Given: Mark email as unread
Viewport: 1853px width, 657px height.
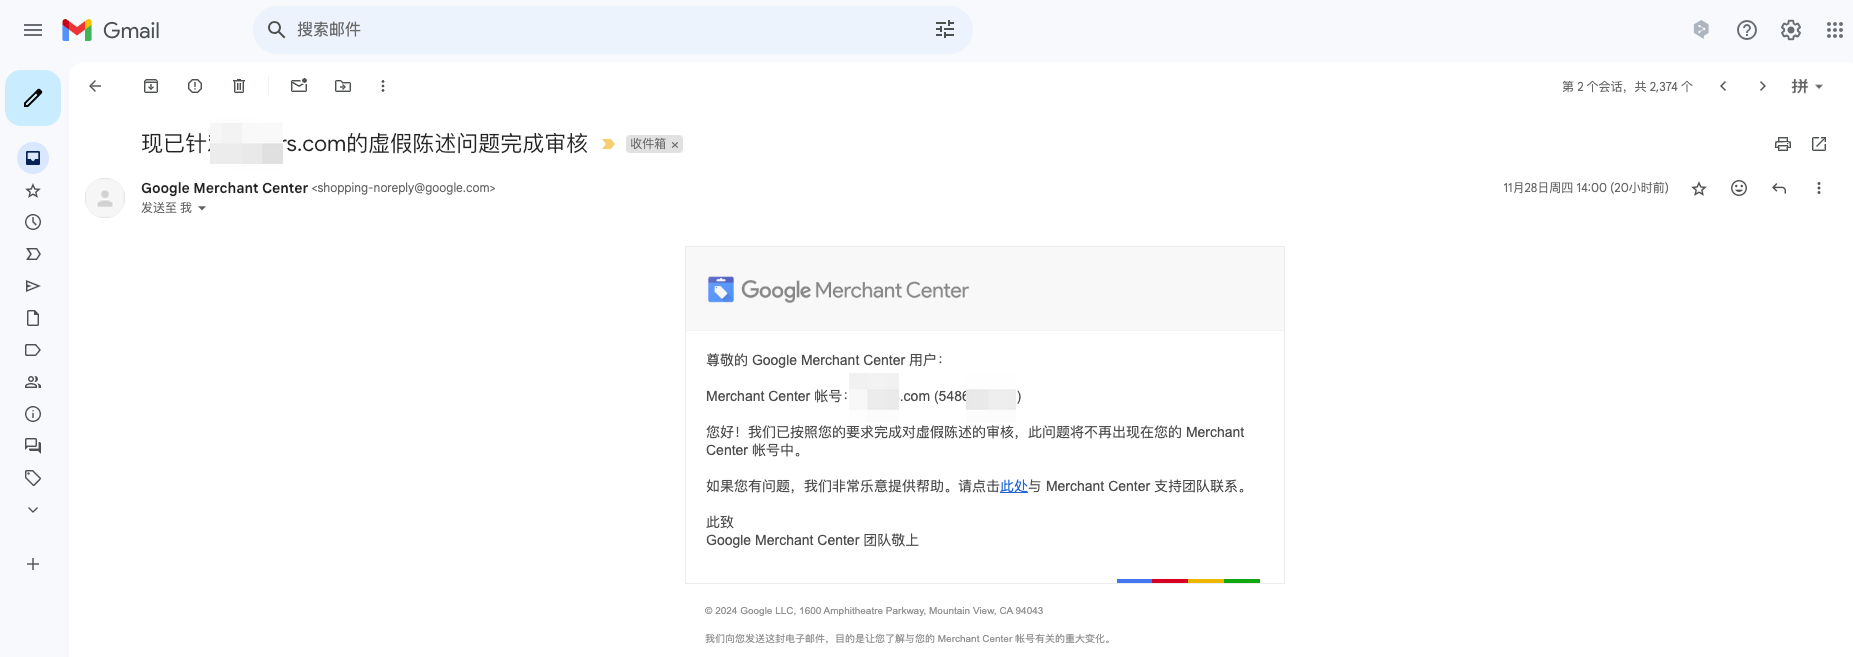Looking at the screenshot, I should click(x=299, y=86).
